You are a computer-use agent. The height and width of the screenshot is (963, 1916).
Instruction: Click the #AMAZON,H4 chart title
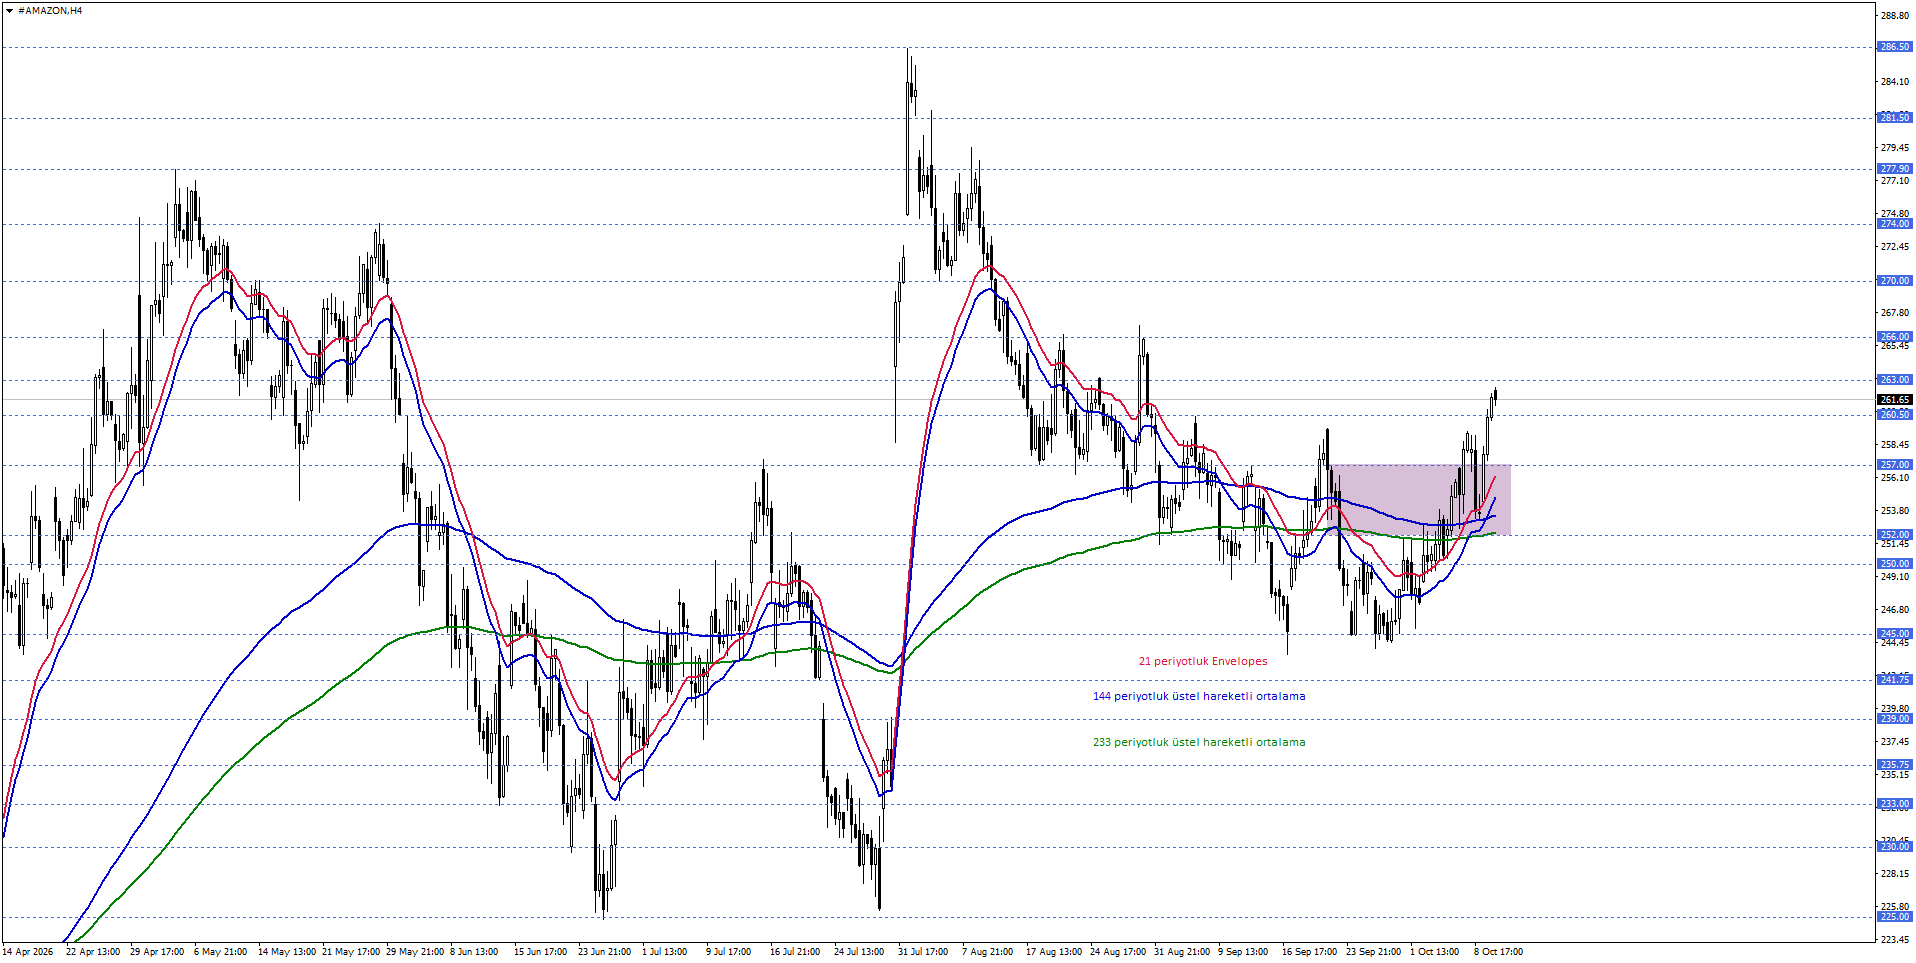[x=50, y=11]
